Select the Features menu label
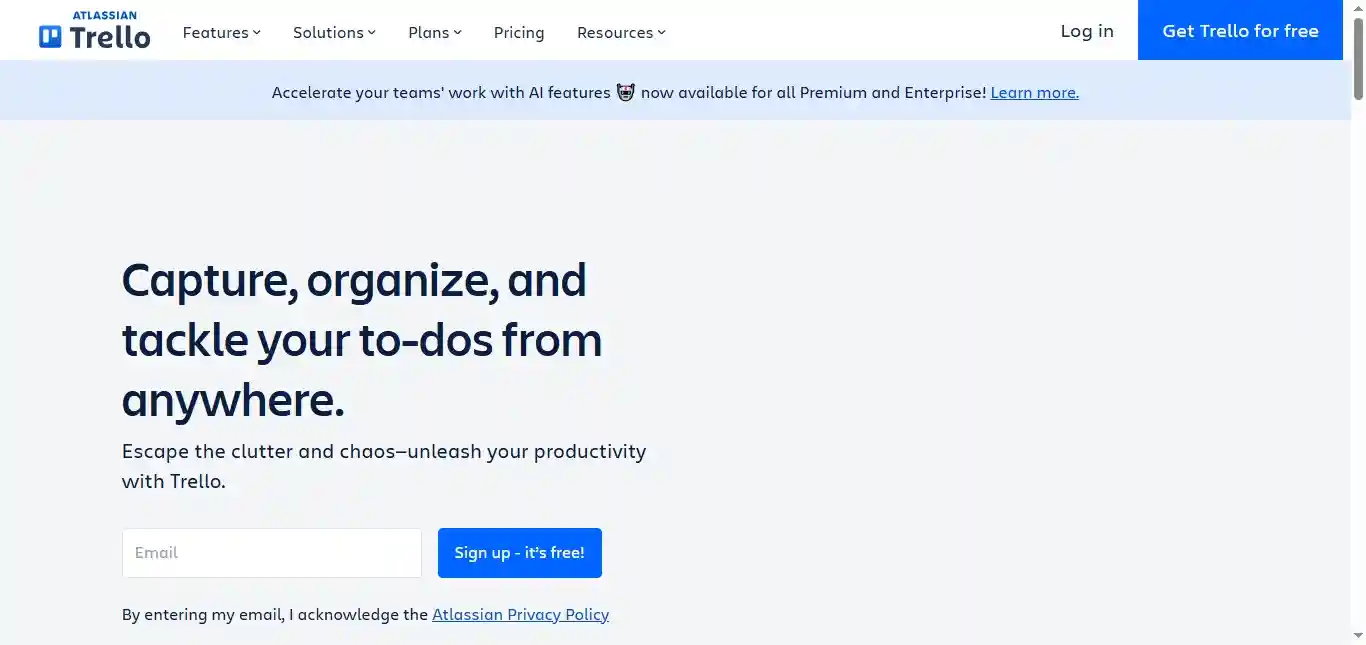 (x=215, y=33)
